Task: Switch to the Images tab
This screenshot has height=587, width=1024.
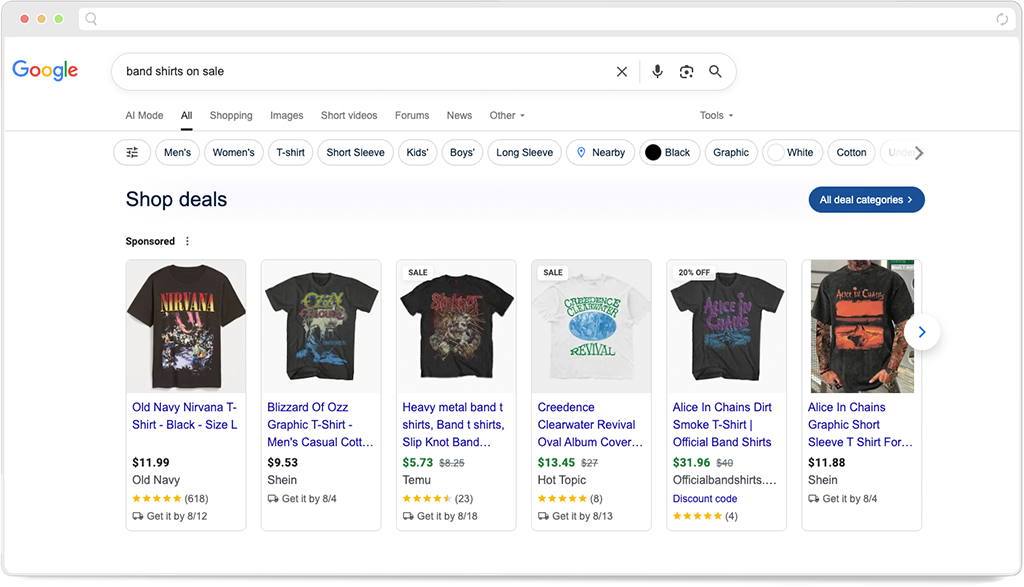Action: (287, 116)
